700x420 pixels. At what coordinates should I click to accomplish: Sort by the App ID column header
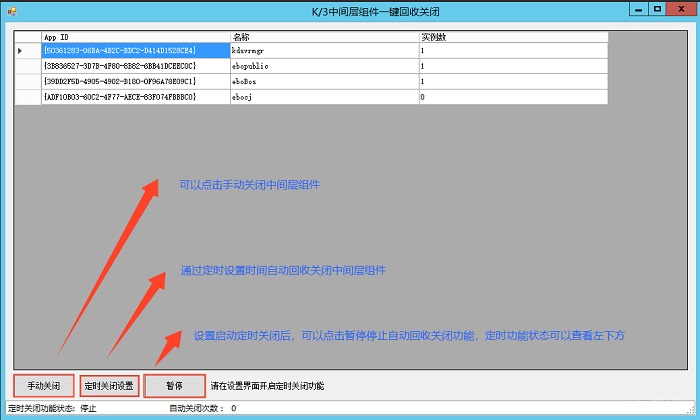135,37
